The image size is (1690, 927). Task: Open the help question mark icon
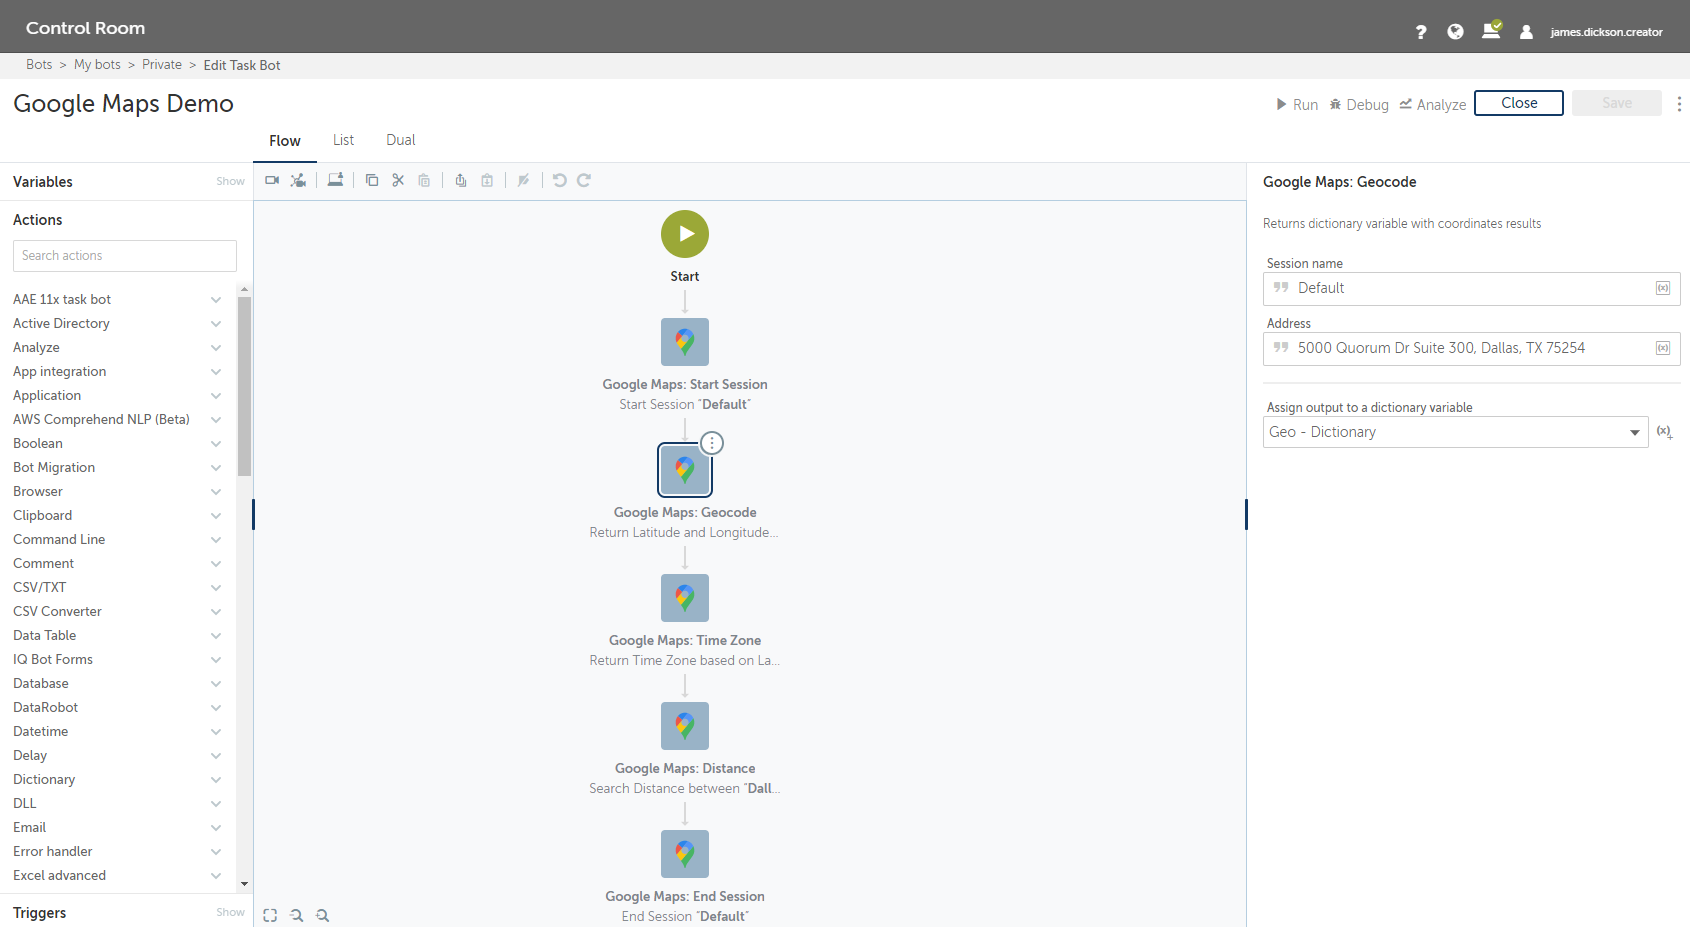[x=1421, y=32]
